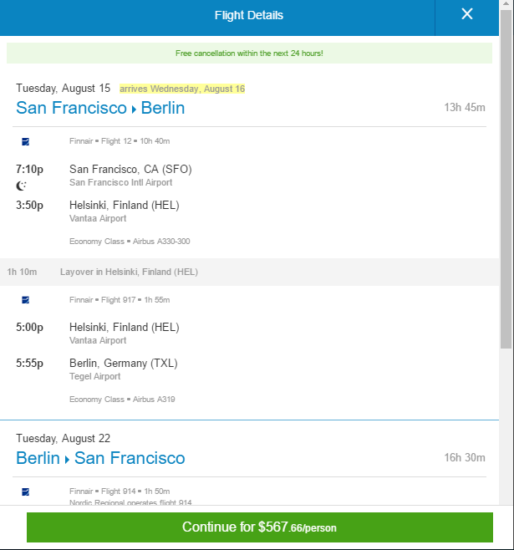Click the overnight moon icon below 7:10p
514x550 pixels.
coord(21,186)
